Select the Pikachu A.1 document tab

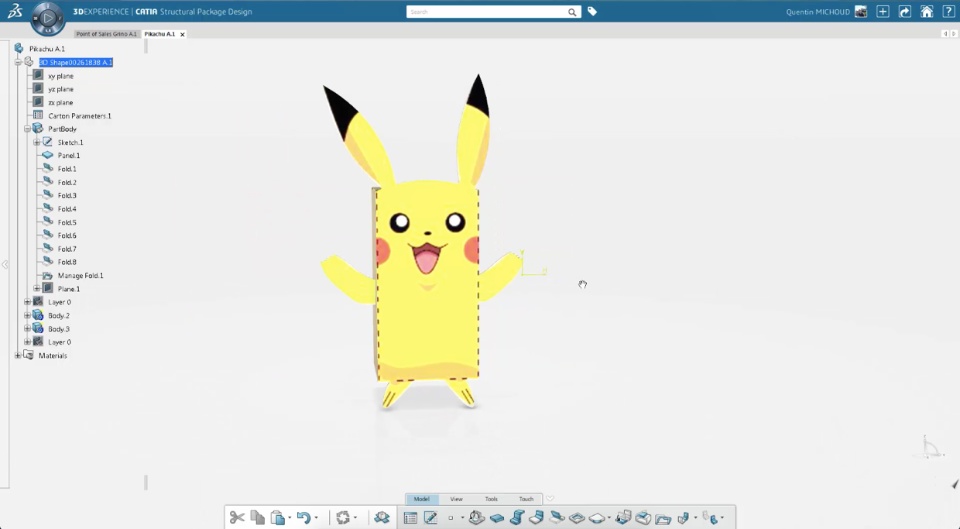click(x=160, y=34)
